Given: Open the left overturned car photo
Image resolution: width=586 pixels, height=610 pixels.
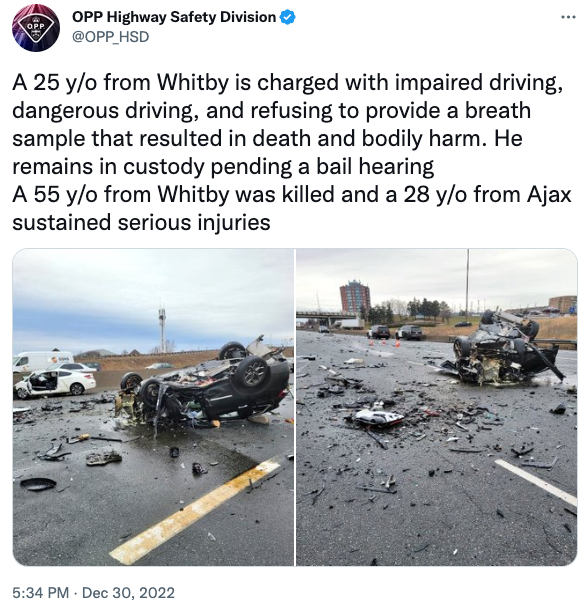Looking at the screenshot, I should click(x=153, y=407).
